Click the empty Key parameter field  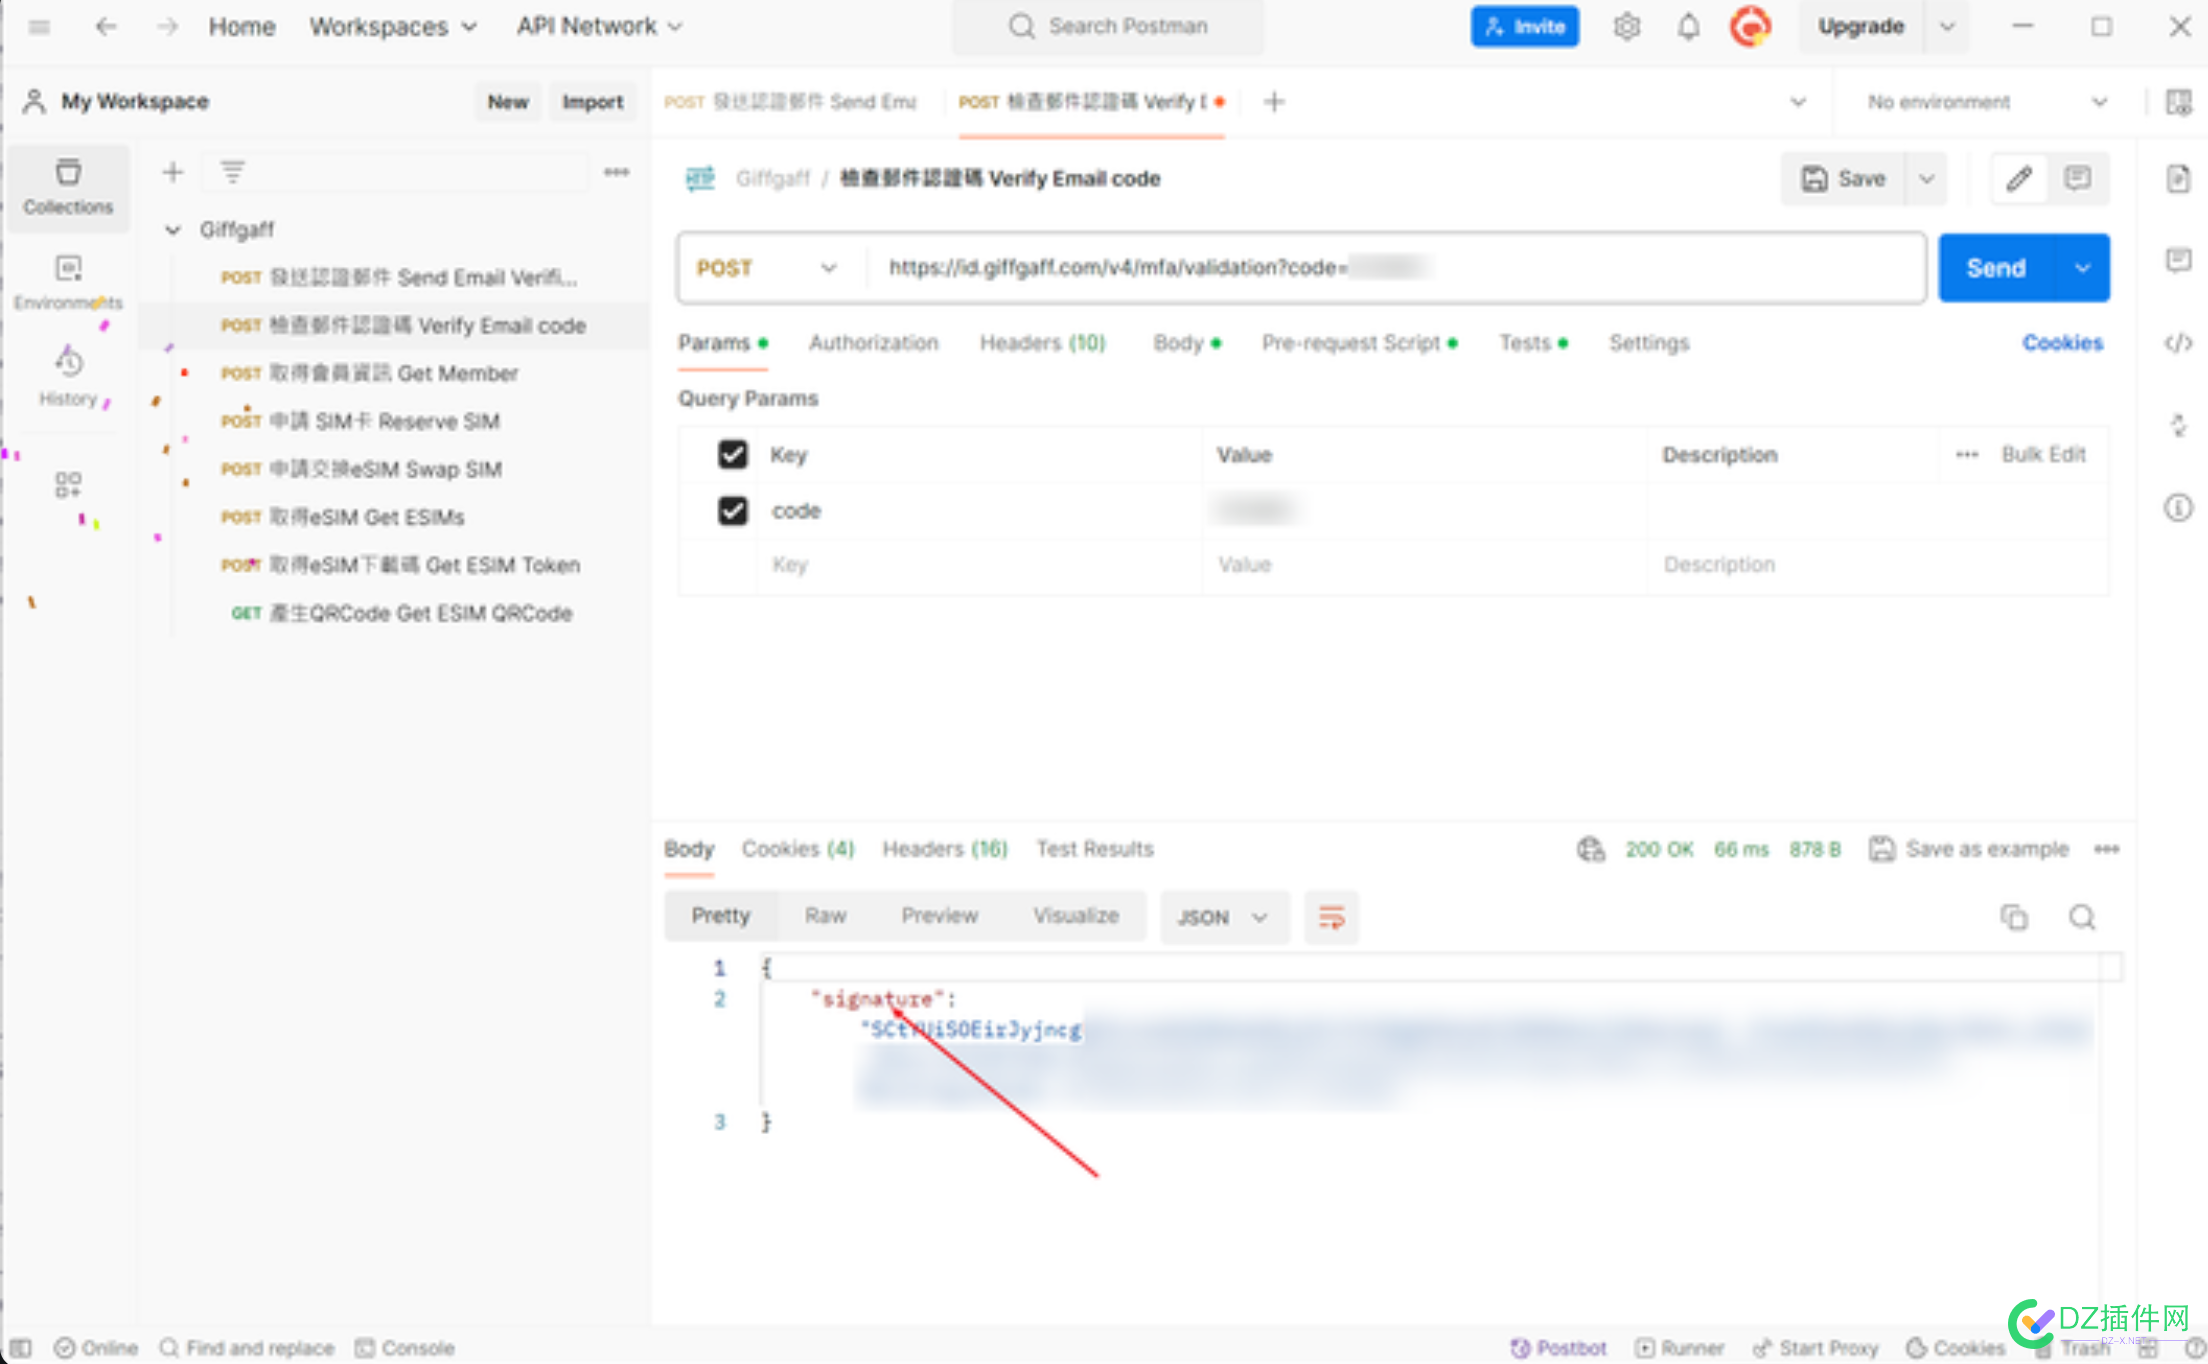coord(979,565)
